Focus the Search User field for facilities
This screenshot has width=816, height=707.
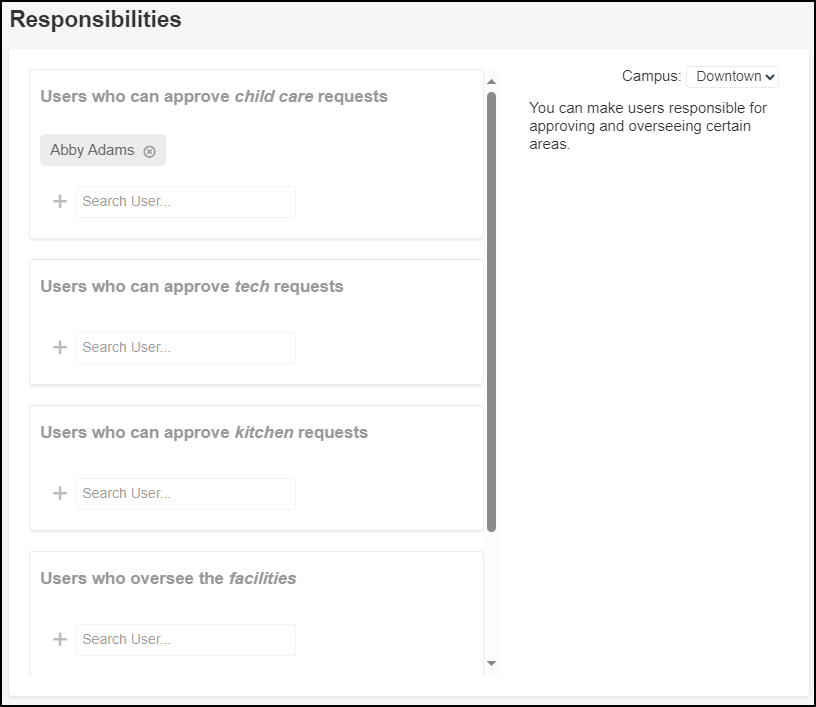point(186,639)
